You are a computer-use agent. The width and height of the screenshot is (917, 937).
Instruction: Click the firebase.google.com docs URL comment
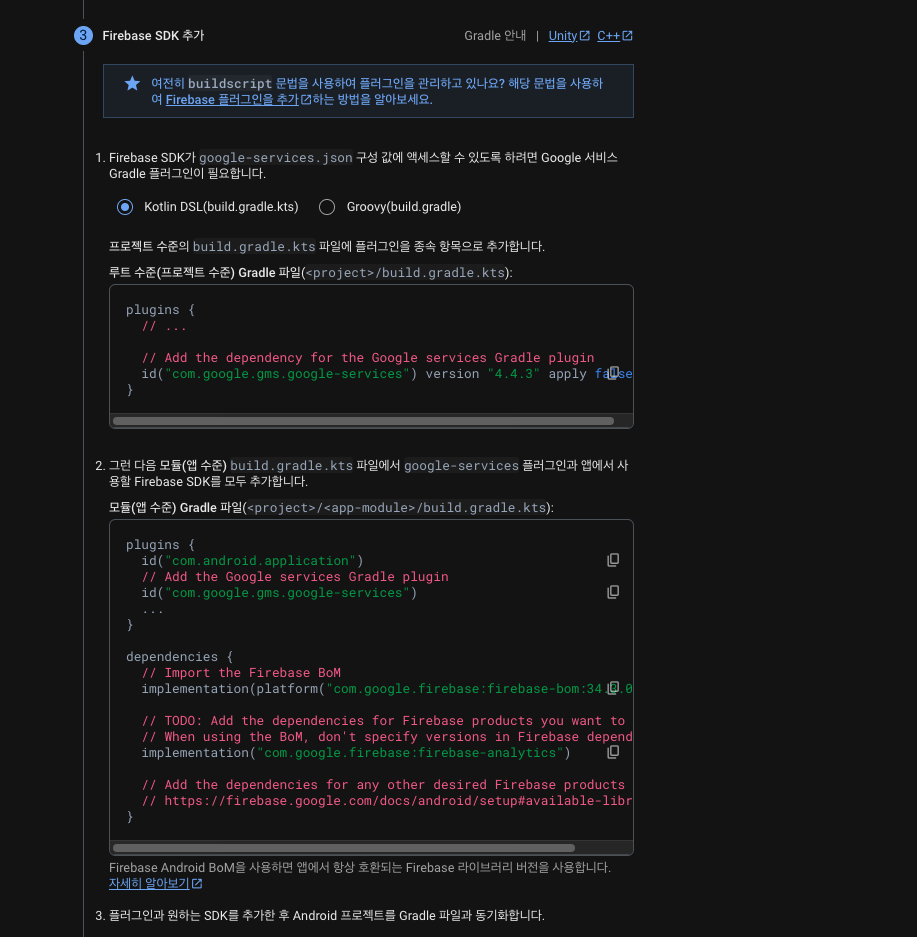tap(387, 801)
